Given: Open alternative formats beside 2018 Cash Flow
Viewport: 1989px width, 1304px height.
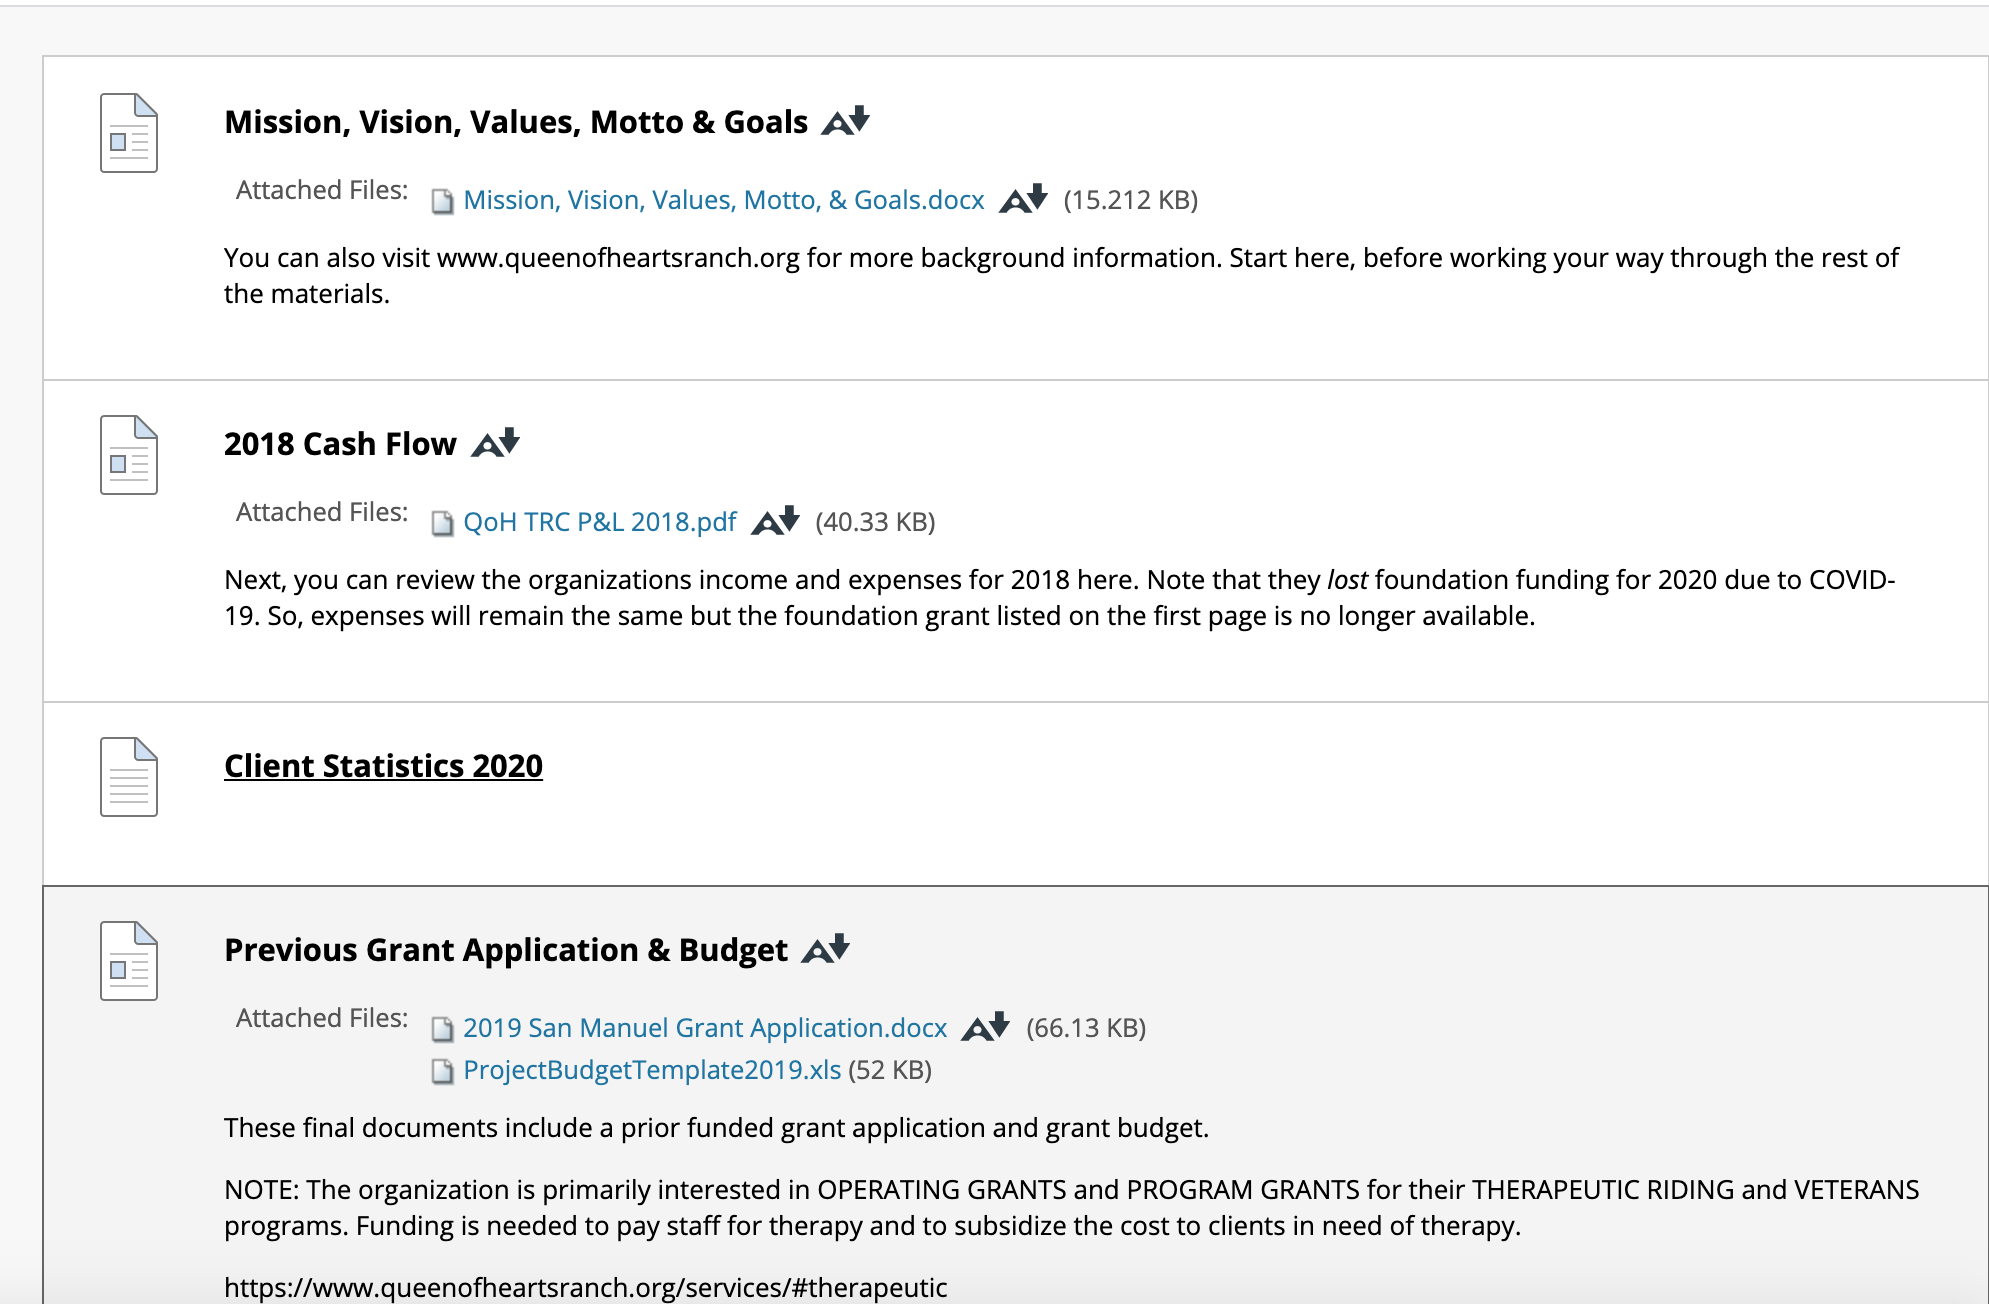Looking at the screenshot, I should coord(496,443).
